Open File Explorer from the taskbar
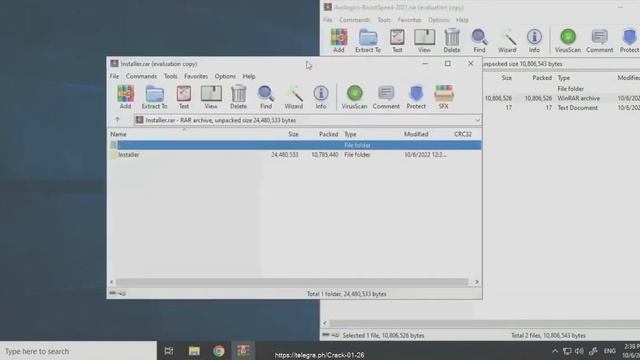The height and width of the screenshot is (360, 640). pos(194,351)
